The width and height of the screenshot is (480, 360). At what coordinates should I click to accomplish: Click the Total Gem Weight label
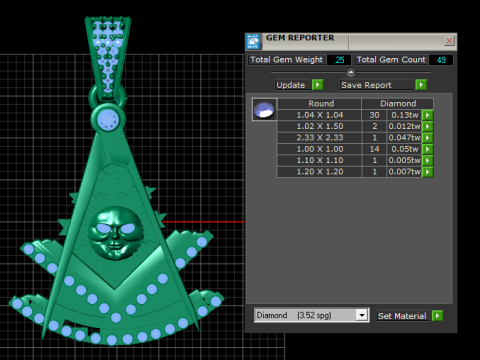pyautogui.click(x=287, y=60)
